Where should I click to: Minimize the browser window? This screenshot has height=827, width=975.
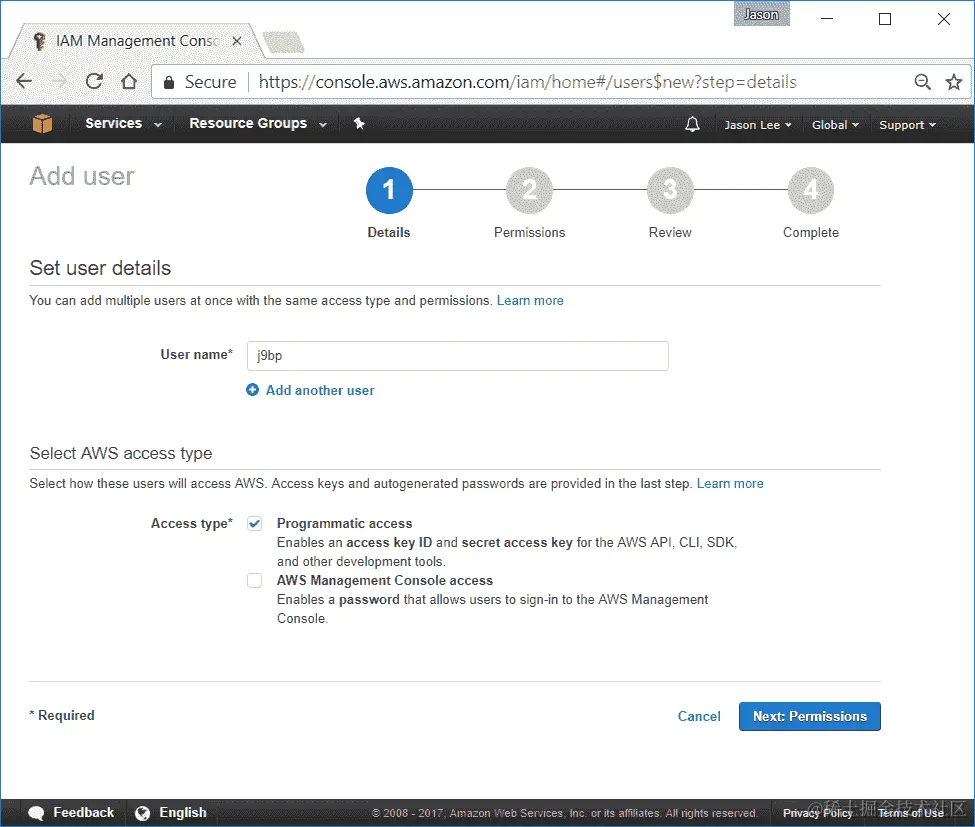[826, 19]
